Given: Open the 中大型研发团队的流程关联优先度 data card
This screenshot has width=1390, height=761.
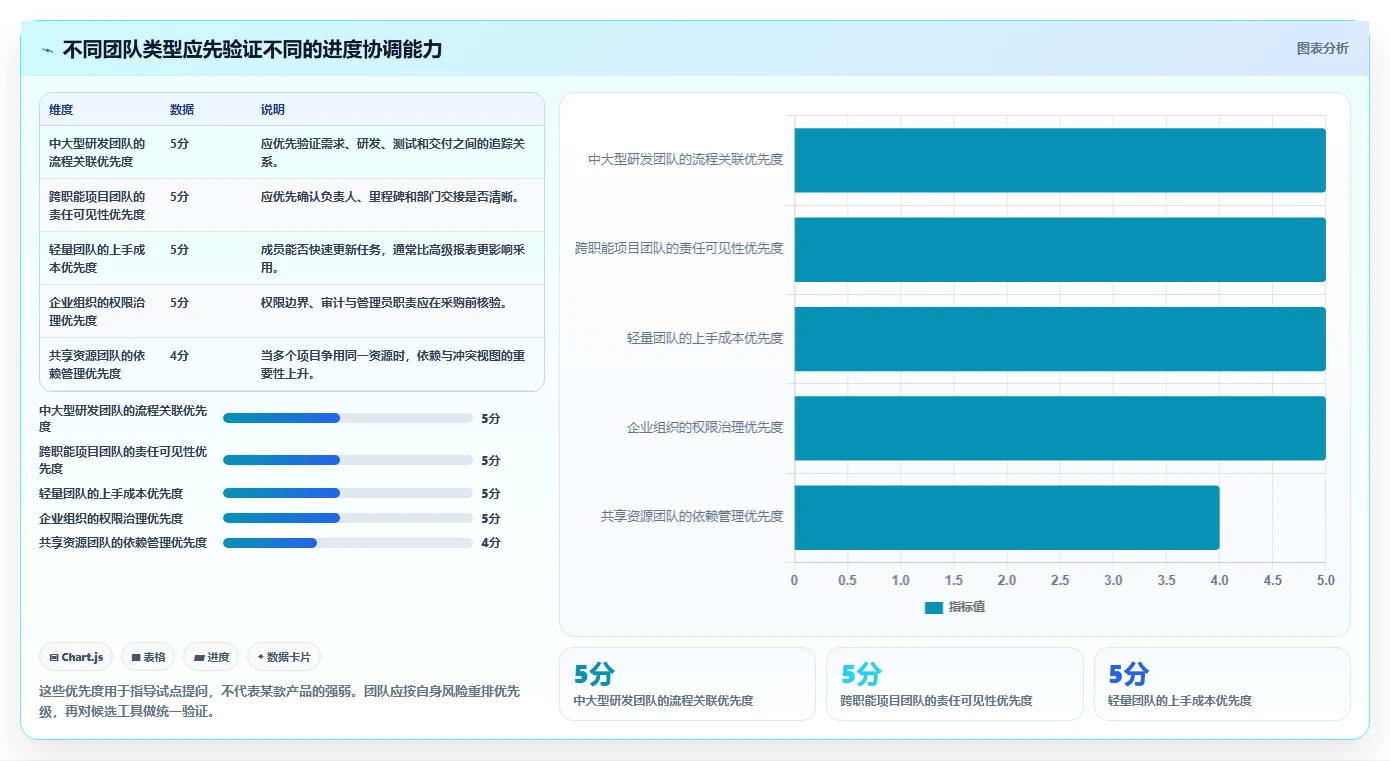Looking at the screenshot, I should pyautogui.click(x=687, y=684).
